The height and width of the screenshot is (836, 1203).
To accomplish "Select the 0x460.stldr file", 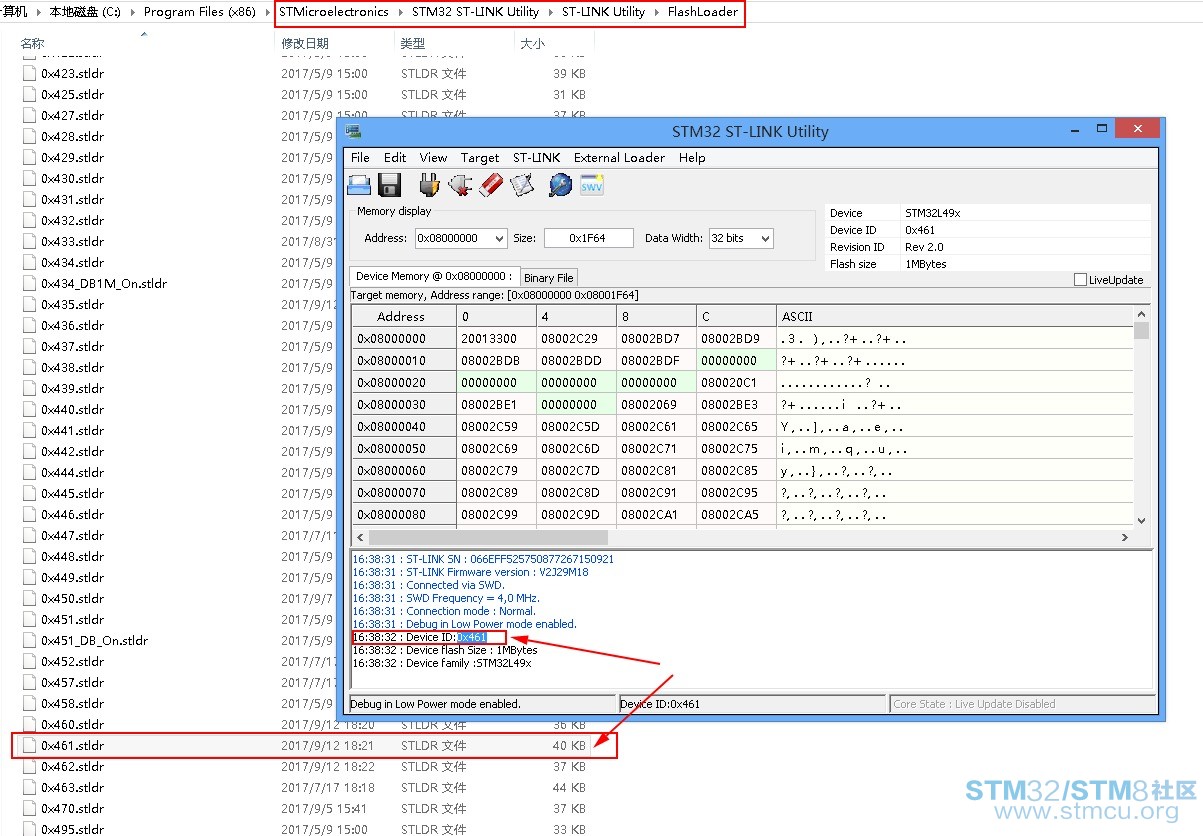I will click(x=72, y=724).
